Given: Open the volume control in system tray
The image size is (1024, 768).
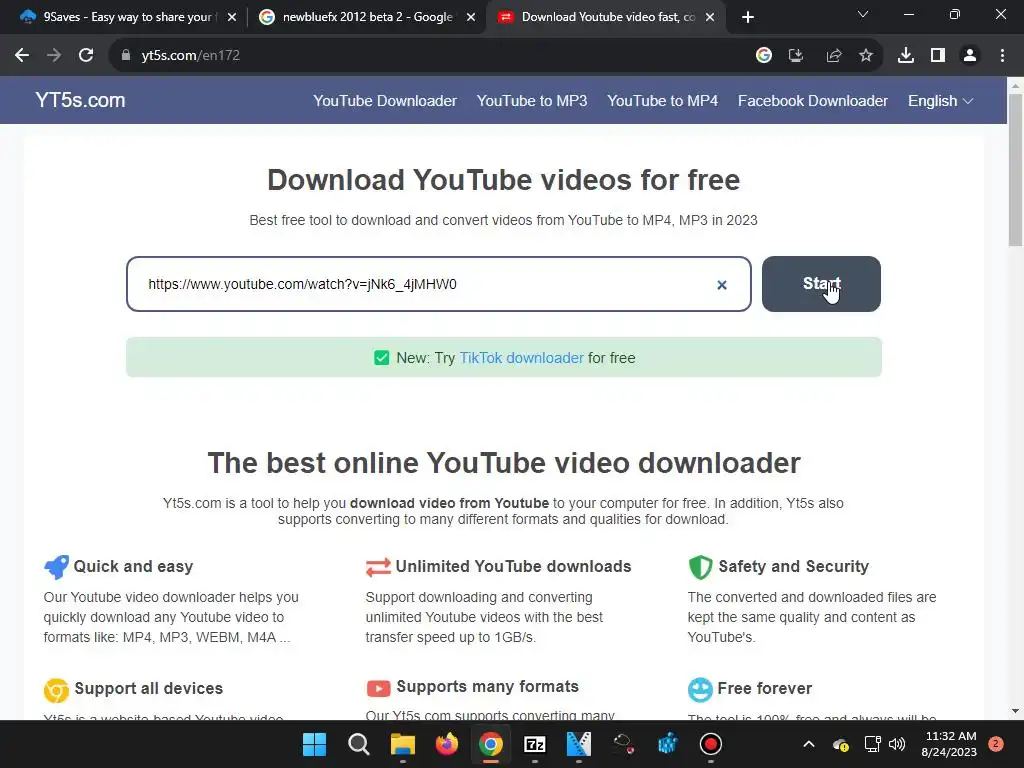Looking at the screenshot, I should [897, 744].
